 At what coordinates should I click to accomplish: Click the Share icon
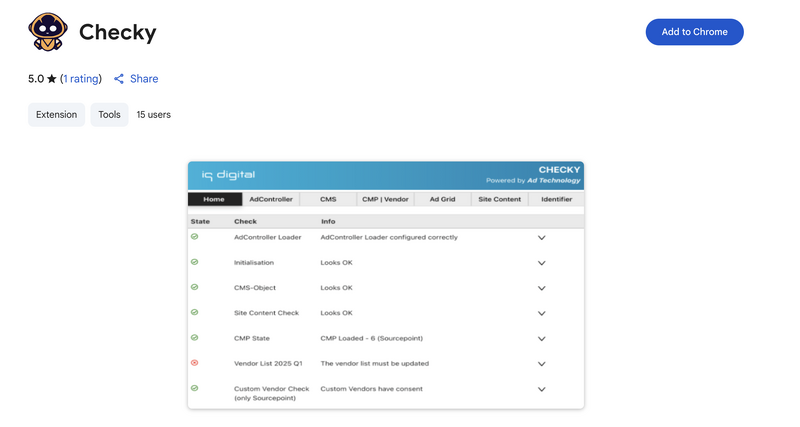click(x=119, y=79)
